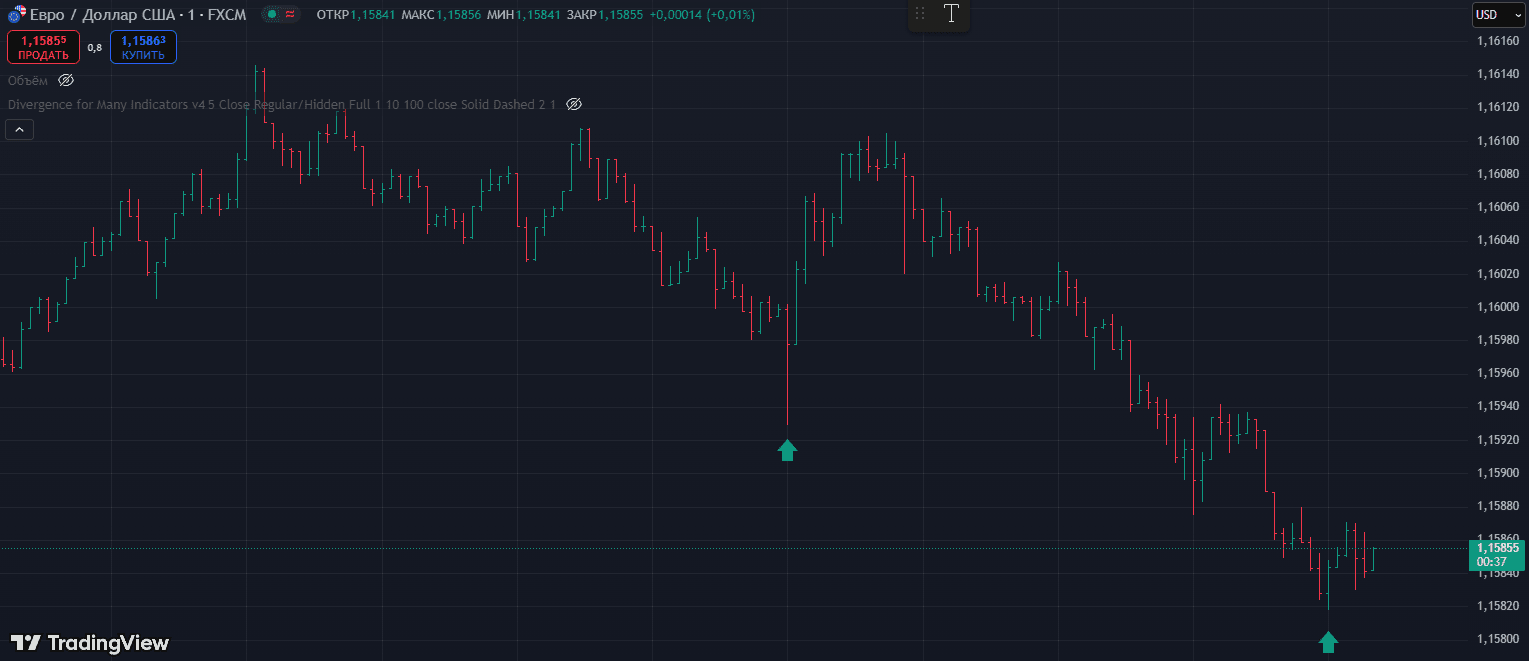Click the red ПРОДАТЬ sell button
The image size is (1529, 661).
coord(43,47)
